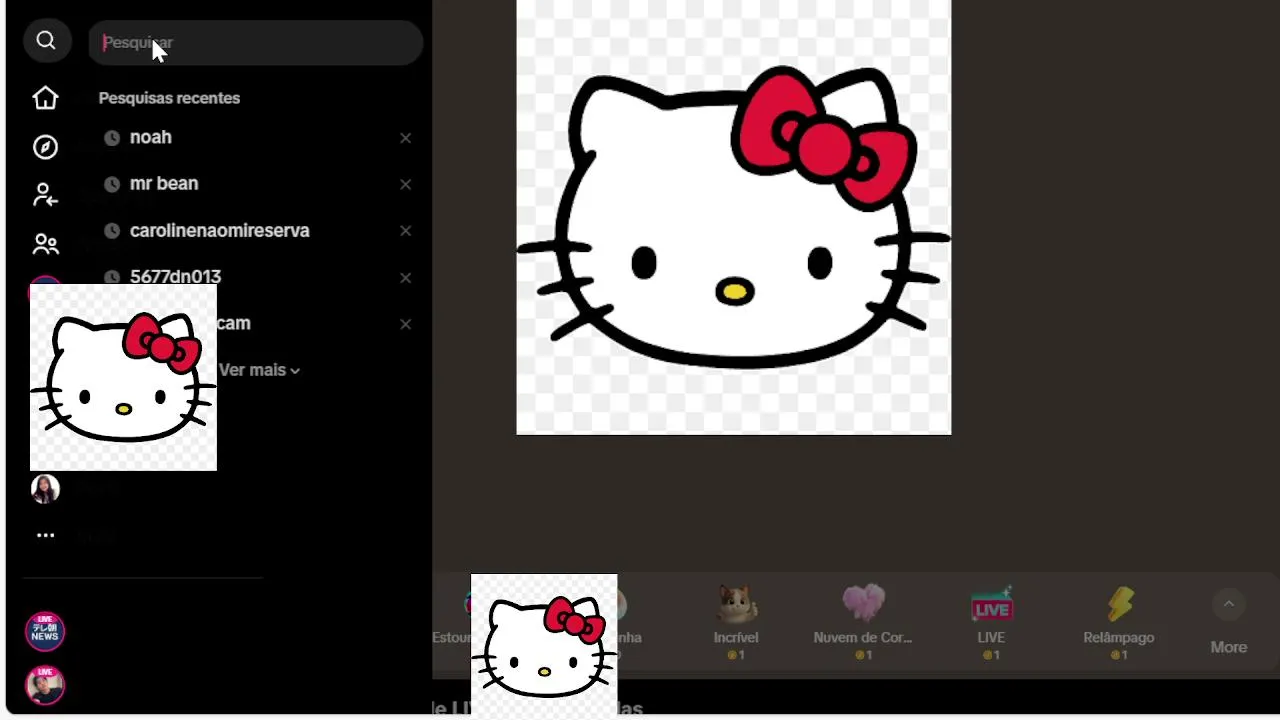Remove the recent search ending in "cam"
This screenshot has height=720, width=1280.
tap(405, 324)
